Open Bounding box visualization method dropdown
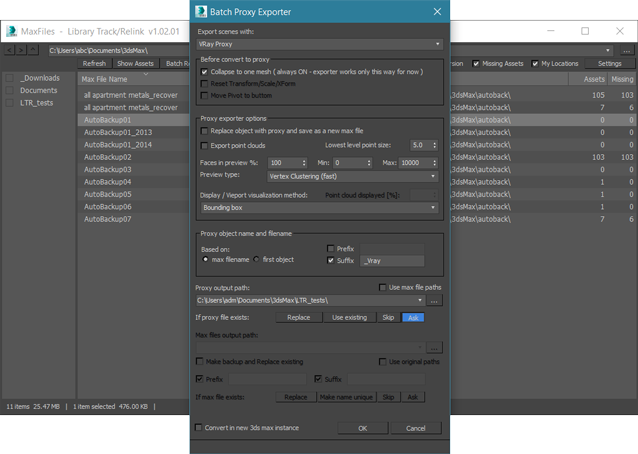 pyautogui.click(x=319, y=208)
